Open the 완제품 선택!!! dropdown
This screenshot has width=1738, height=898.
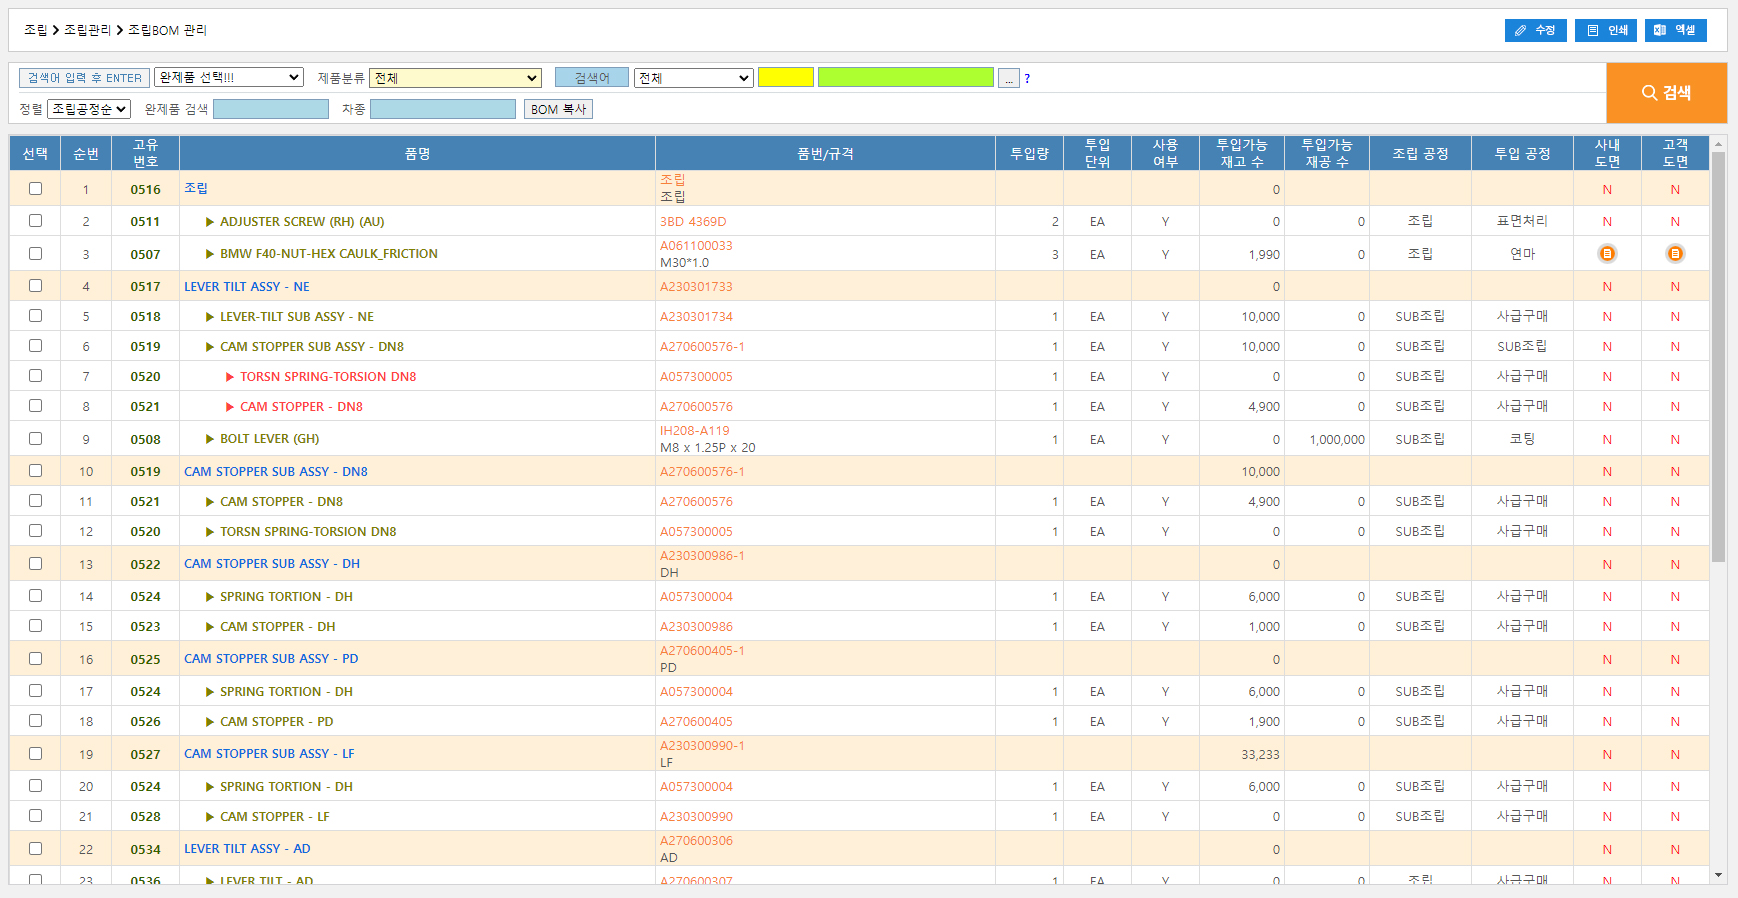(229, 77)
